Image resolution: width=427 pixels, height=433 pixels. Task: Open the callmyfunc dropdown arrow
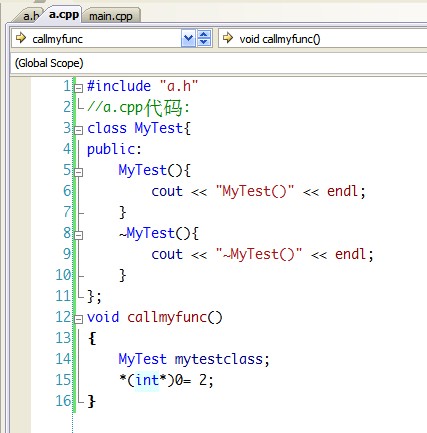[x=188, y=38]
